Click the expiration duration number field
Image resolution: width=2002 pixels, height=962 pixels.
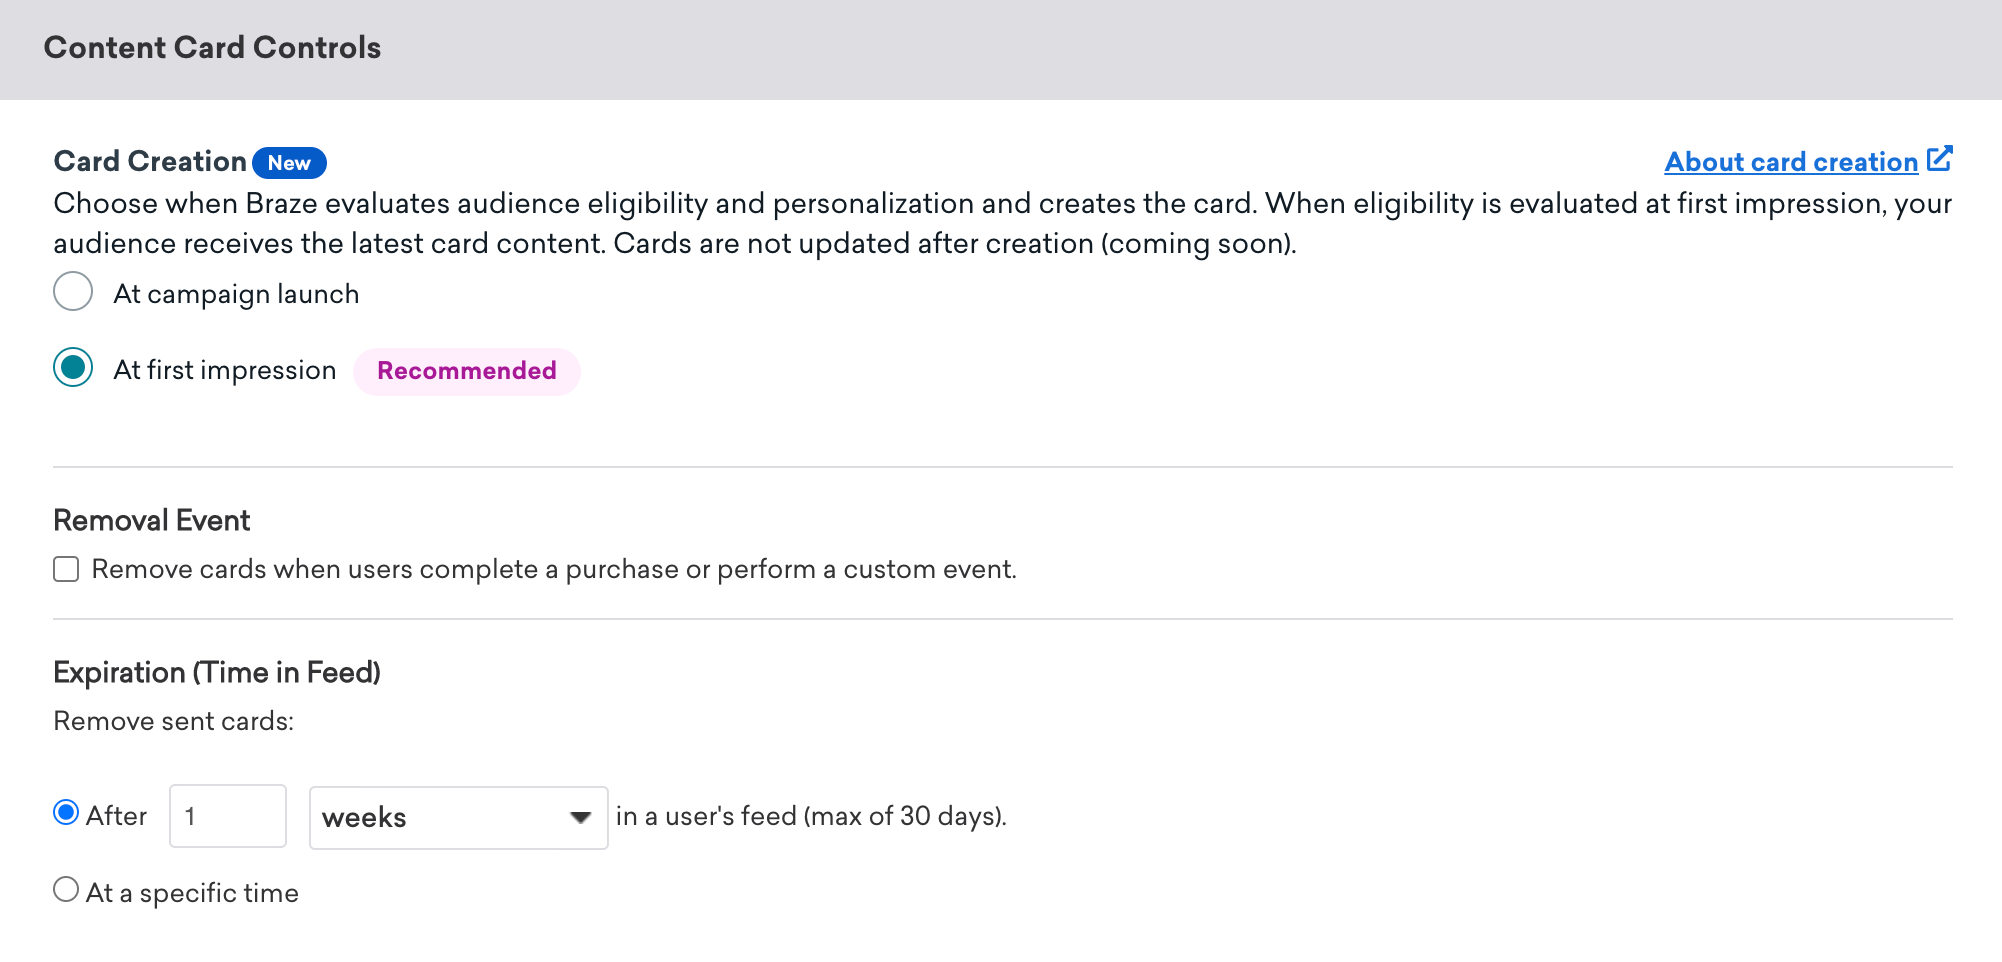pyautogui.click(x=228, y=816)
